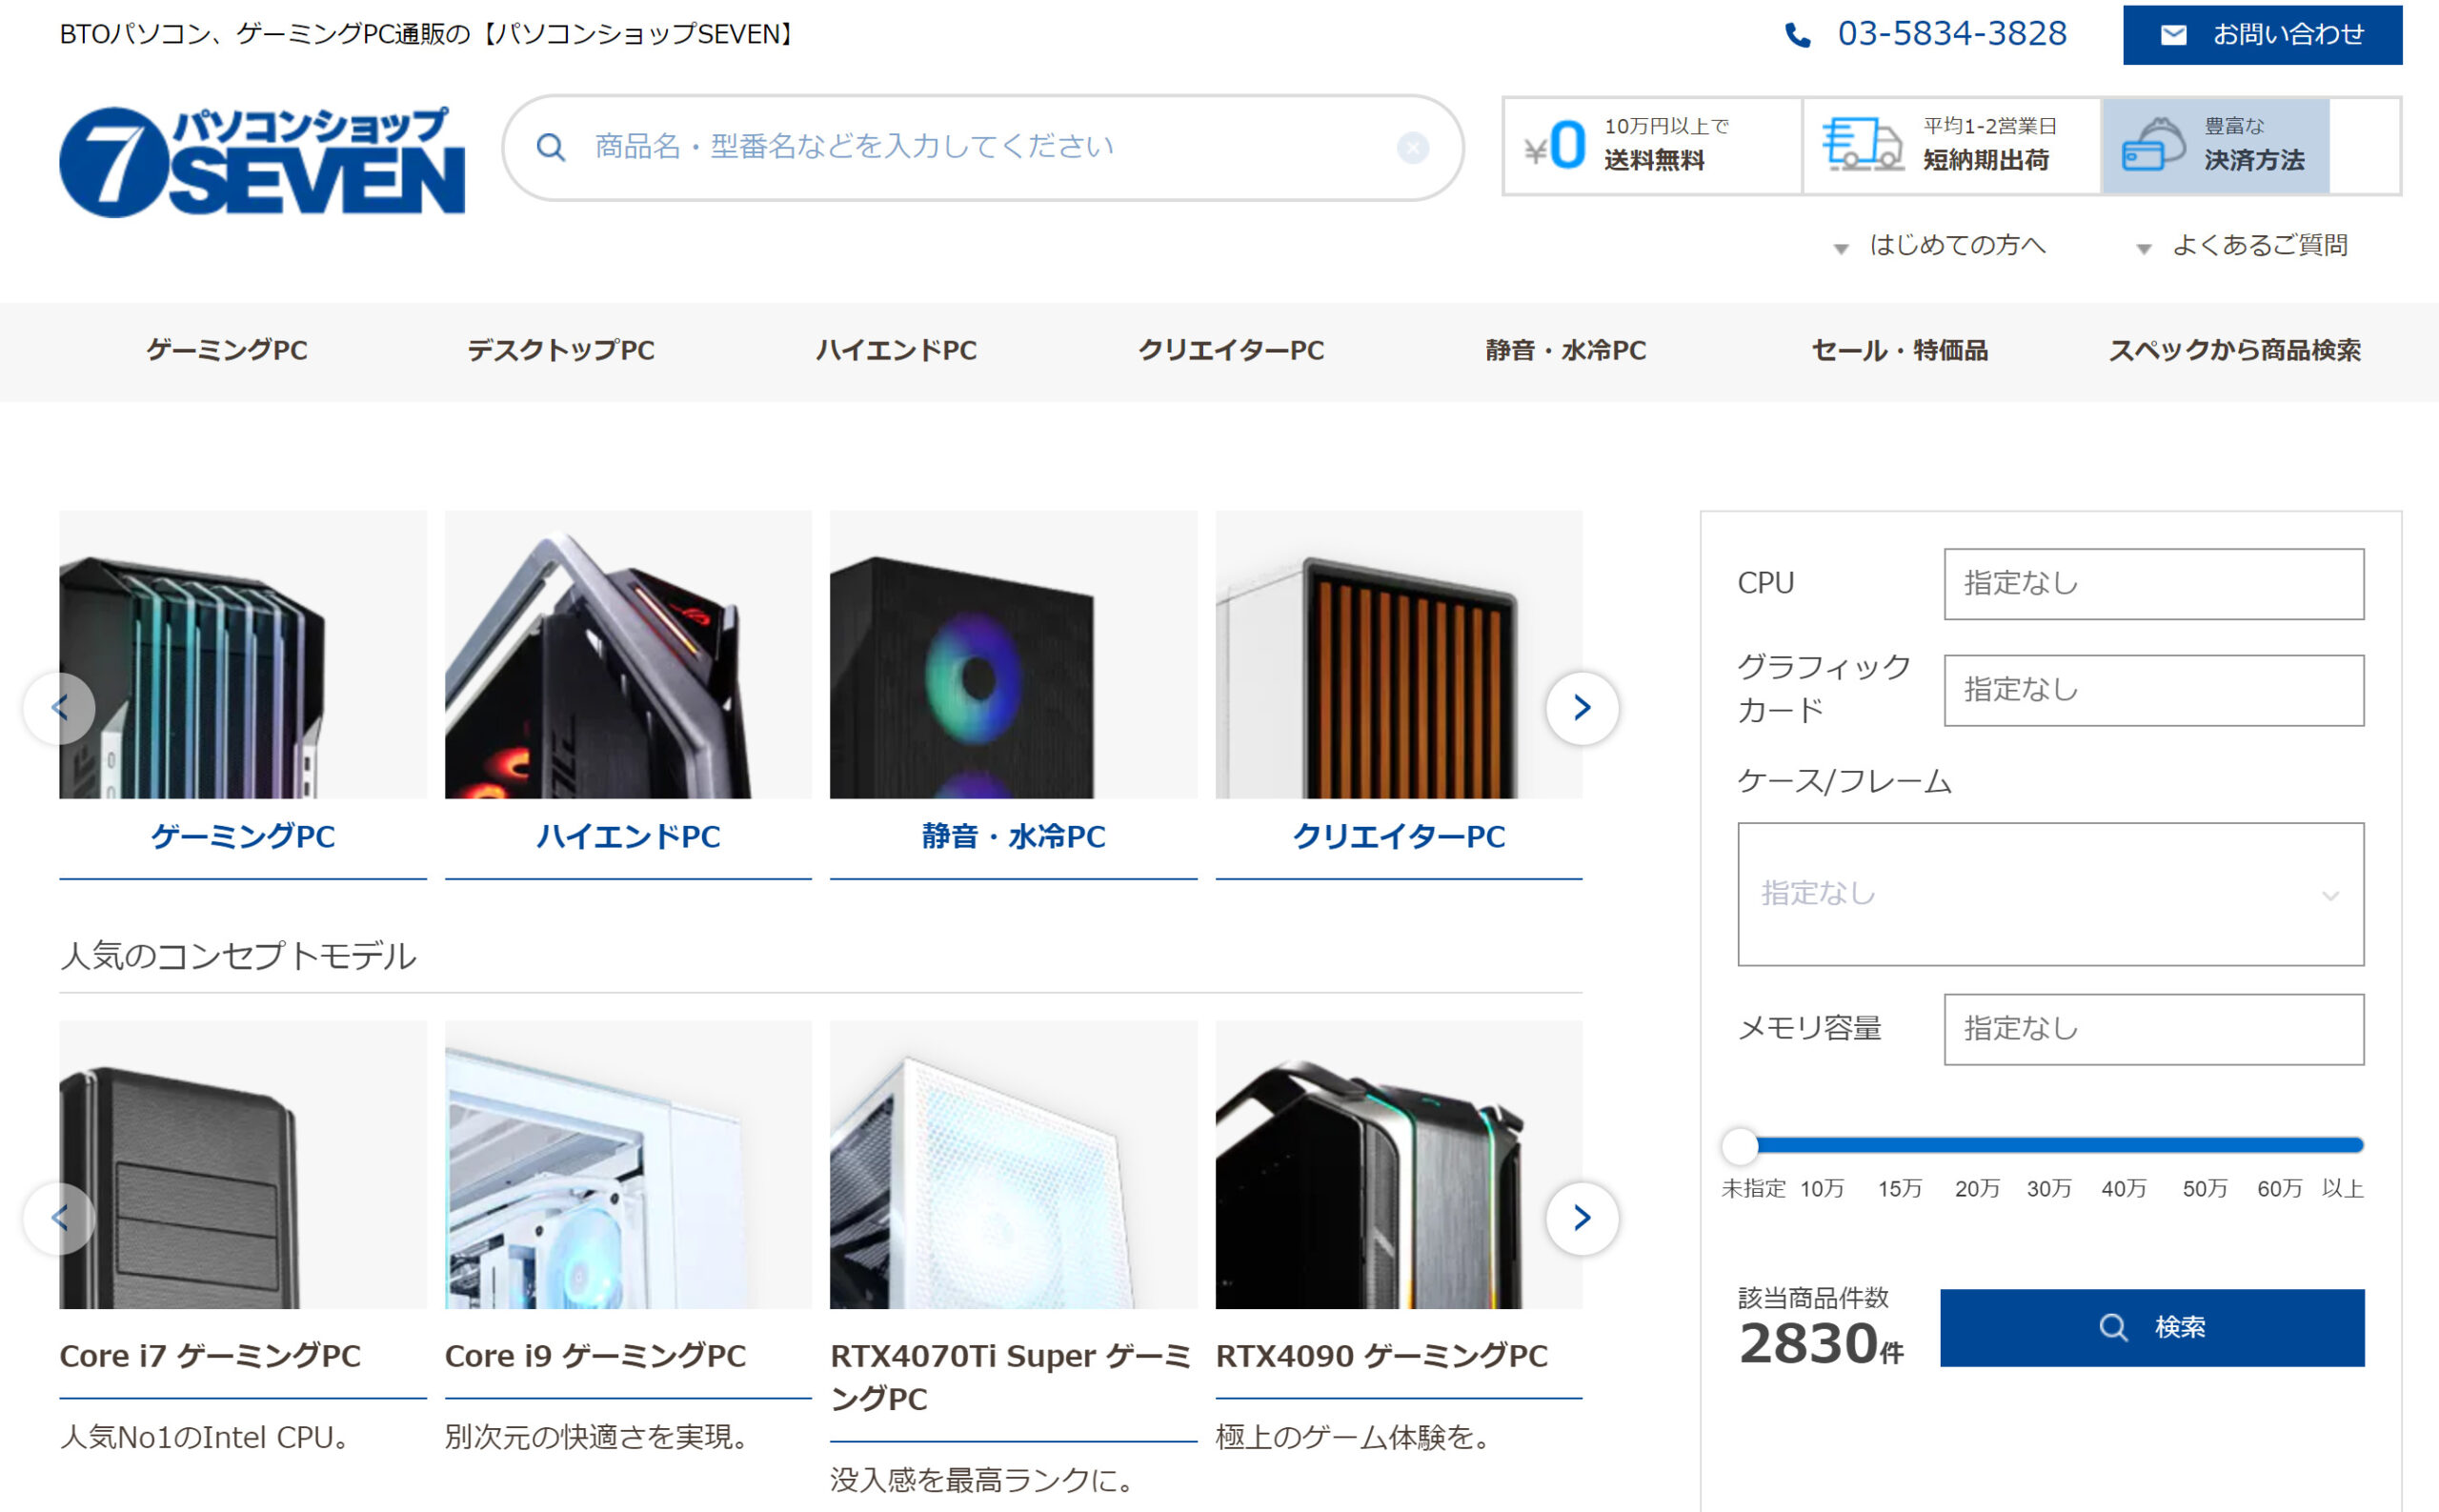Image resolution: width=2439 pixels, height=1512 pixels.
Task: Click the search magnifier icon in search bar
Action: coord(551,148)
